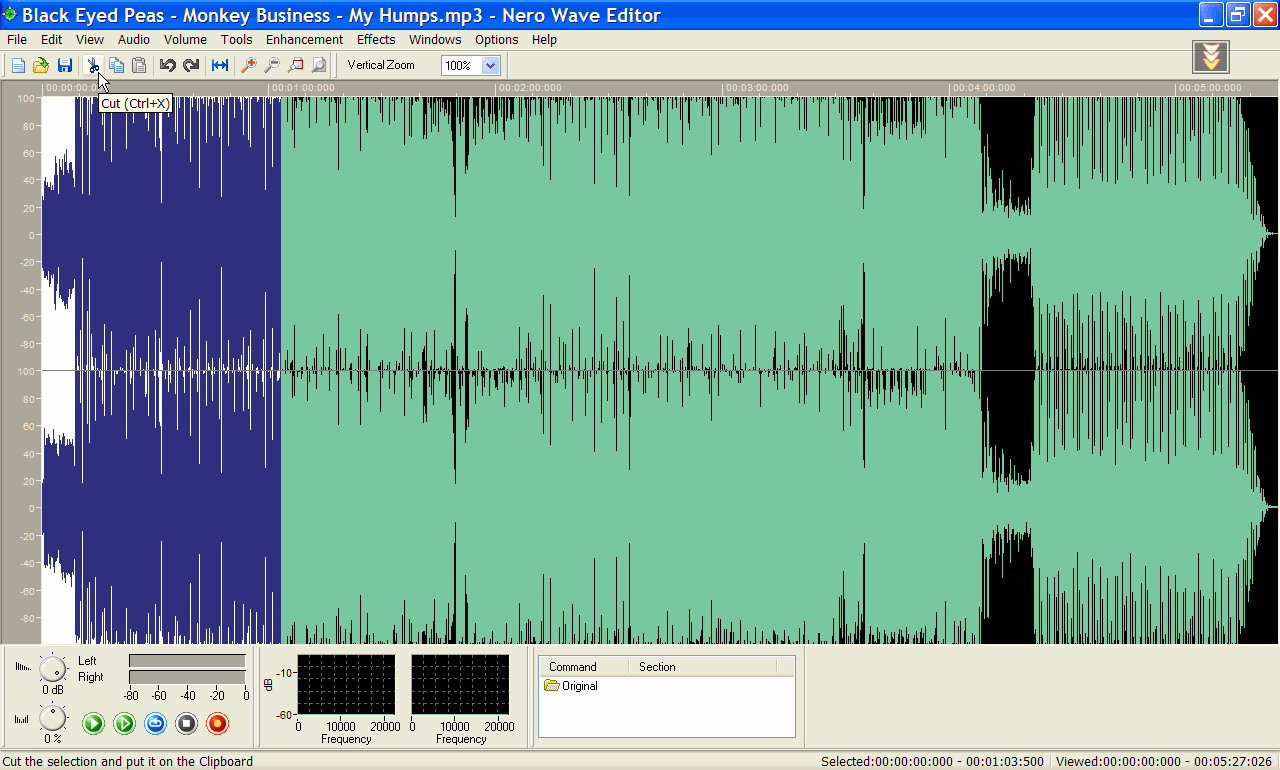Undo the last action

point(168,65)
